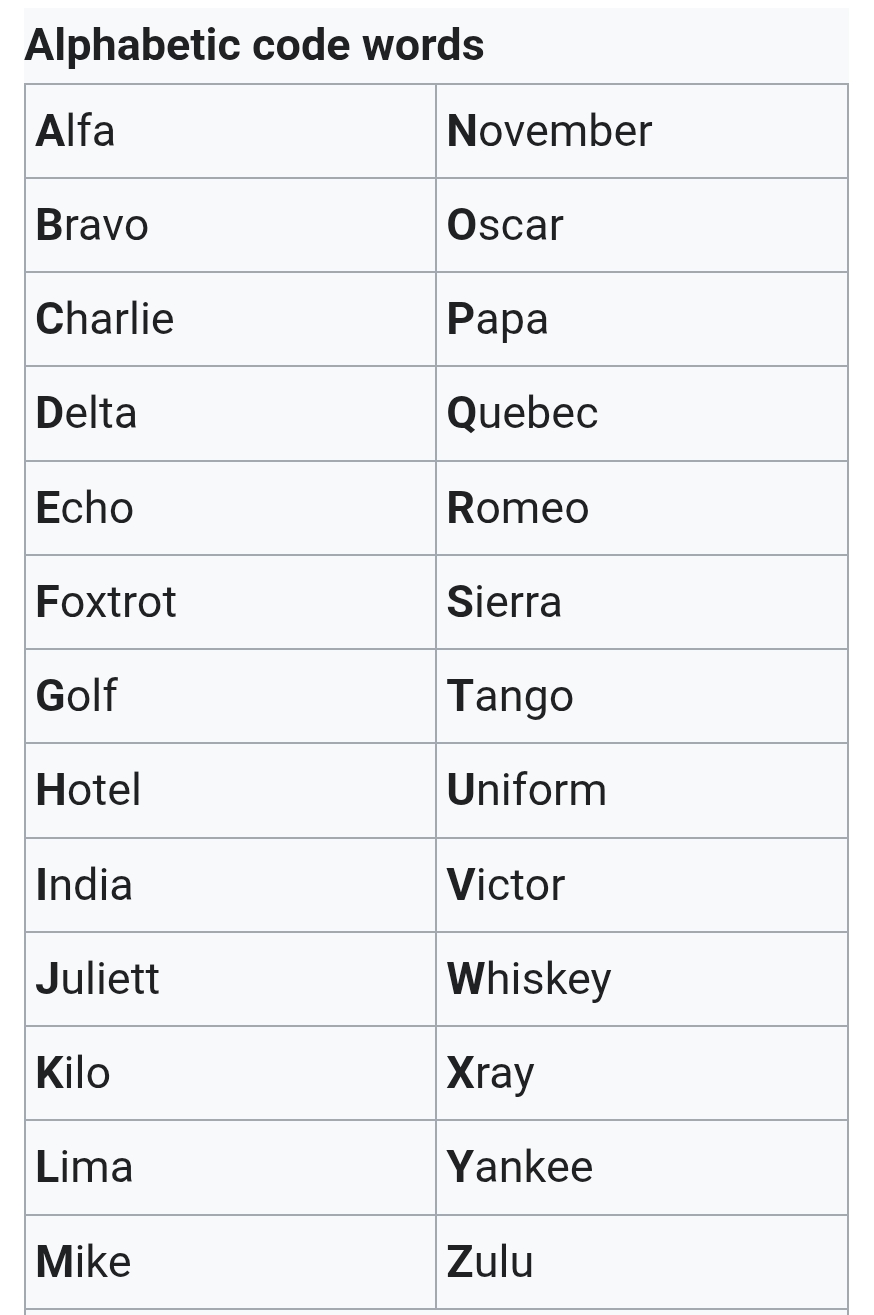
Task: Select the Uniform table cell
Action: 527,790
